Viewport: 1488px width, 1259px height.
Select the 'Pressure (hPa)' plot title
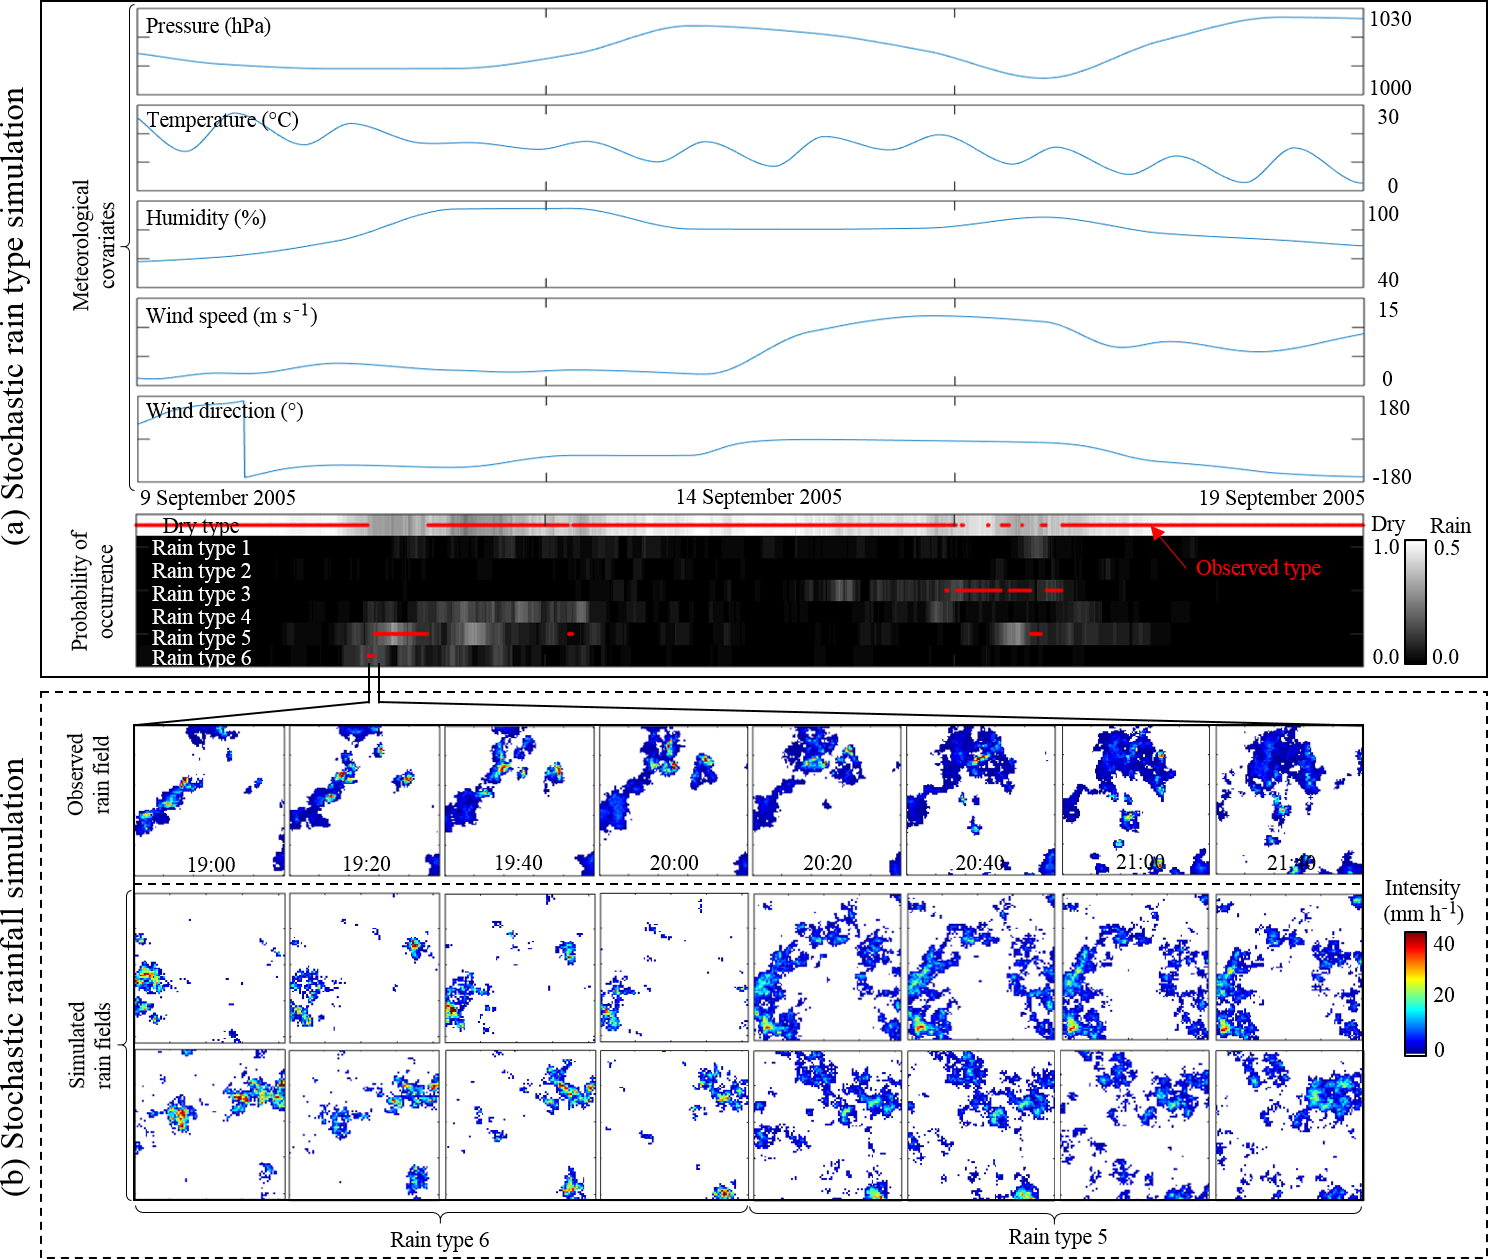(208, 26)
